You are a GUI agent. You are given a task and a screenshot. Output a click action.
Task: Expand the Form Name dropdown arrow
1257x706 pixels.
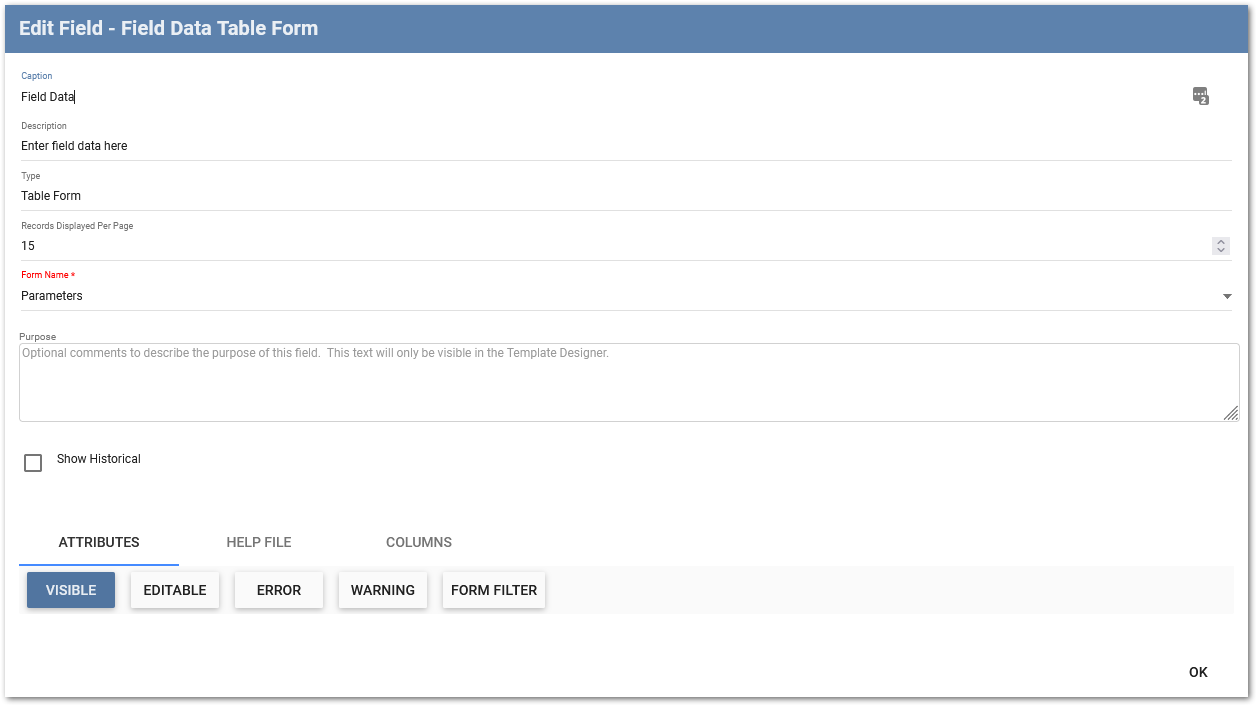1227,297
